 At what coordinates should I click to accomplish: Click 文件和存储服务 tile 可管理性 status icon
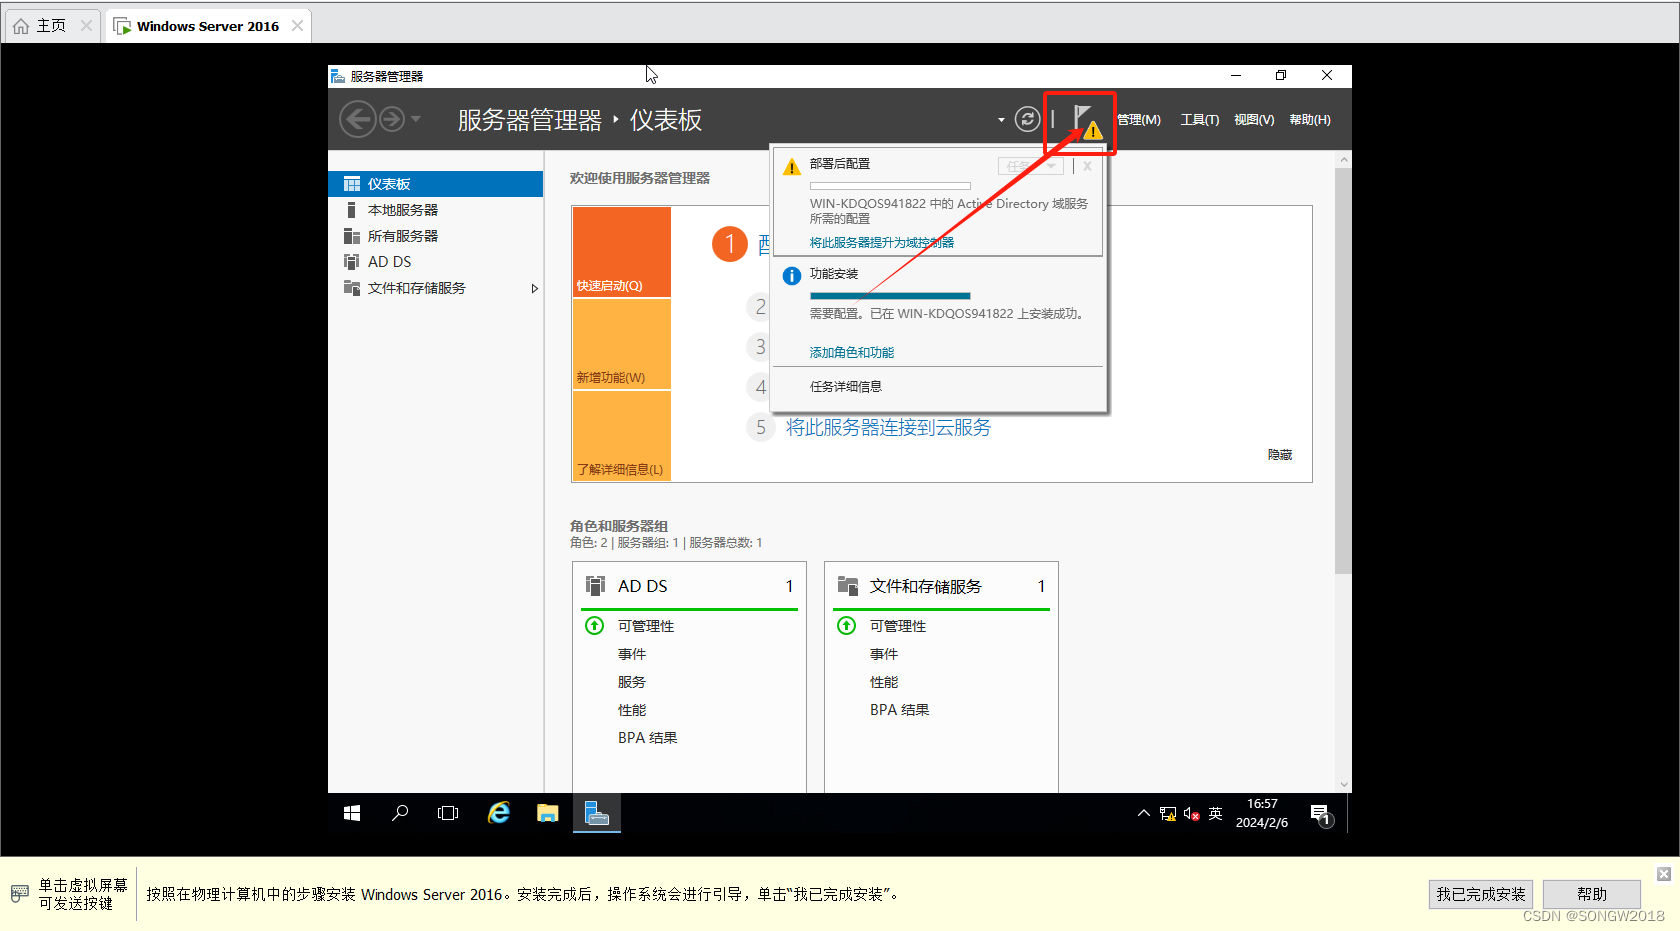847,625
